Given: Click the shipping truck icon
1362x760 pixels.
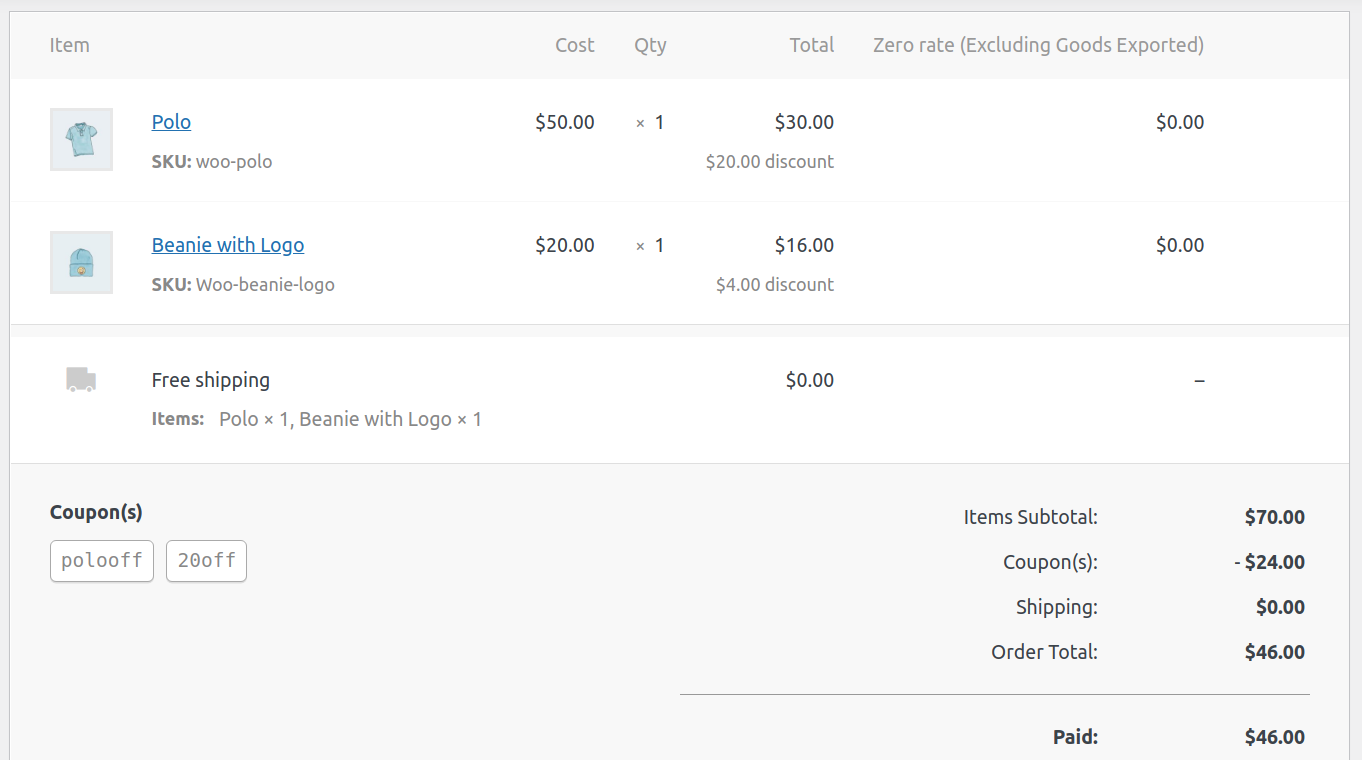Looking at the screenshot, I should [81, 380].
